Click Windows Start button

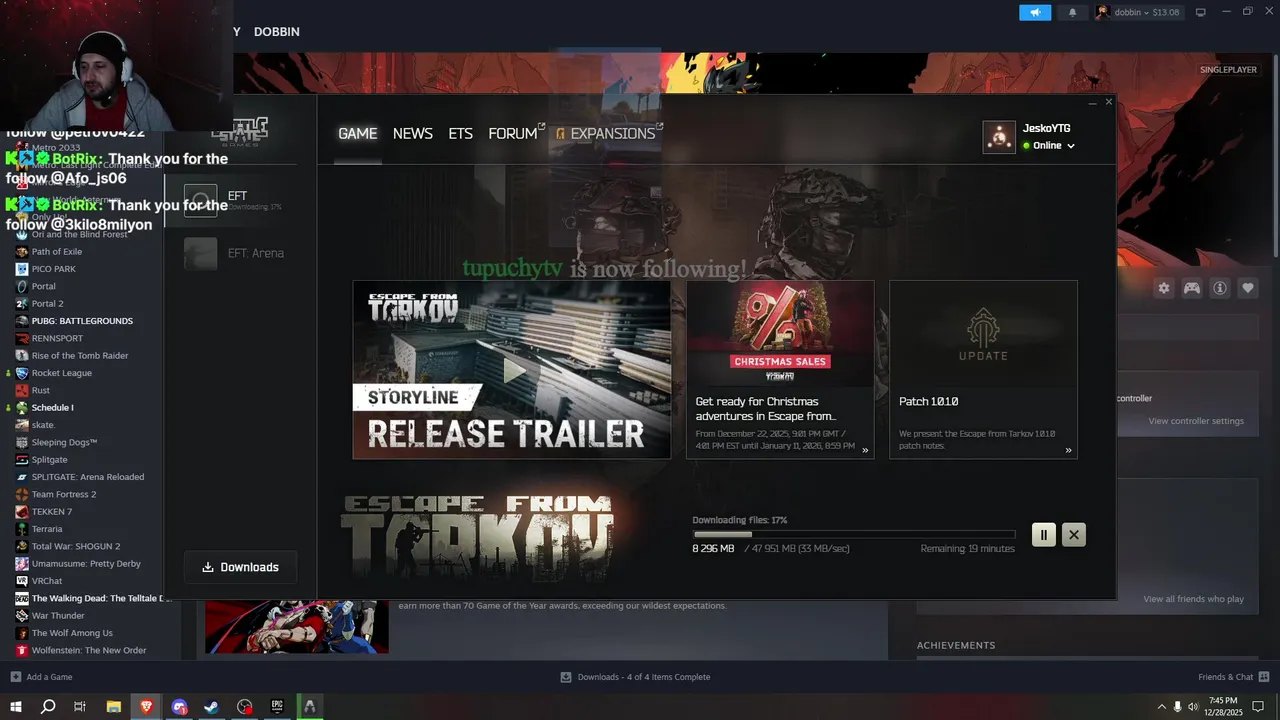point(16,707)
